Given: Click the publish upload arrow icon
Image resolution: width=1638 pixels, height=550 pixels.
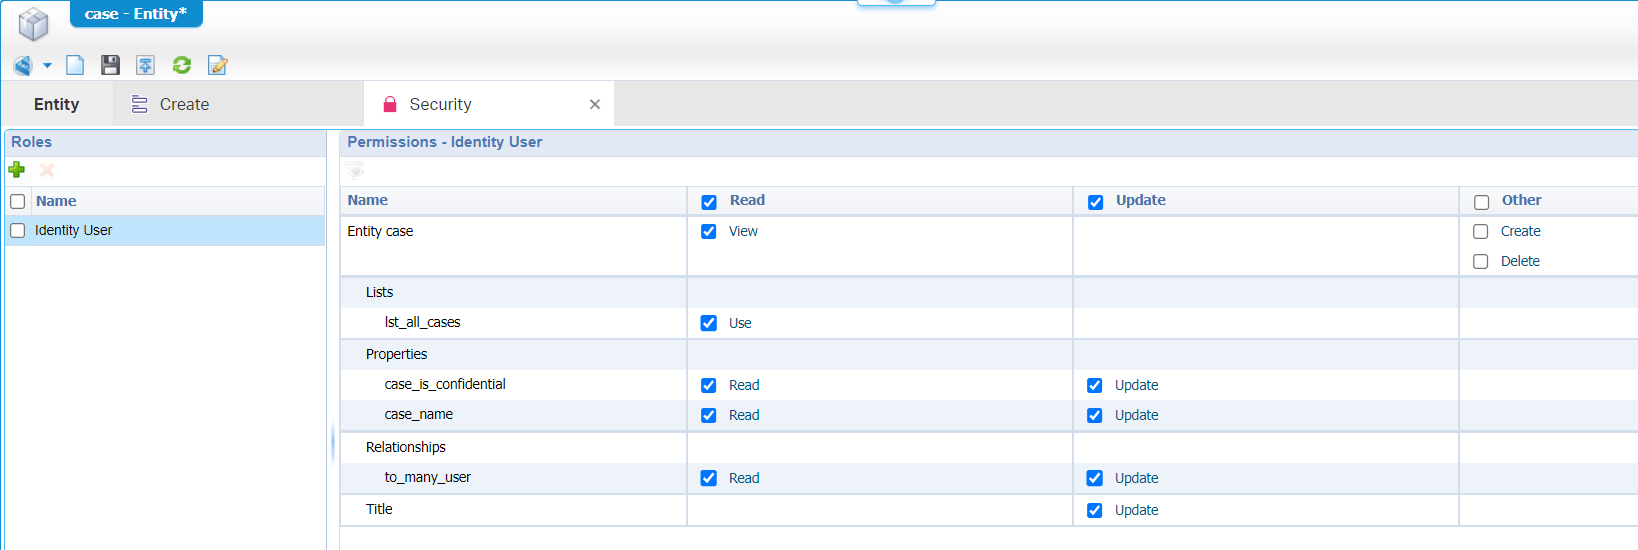Looking at the screenshot, I should [145, 65].
